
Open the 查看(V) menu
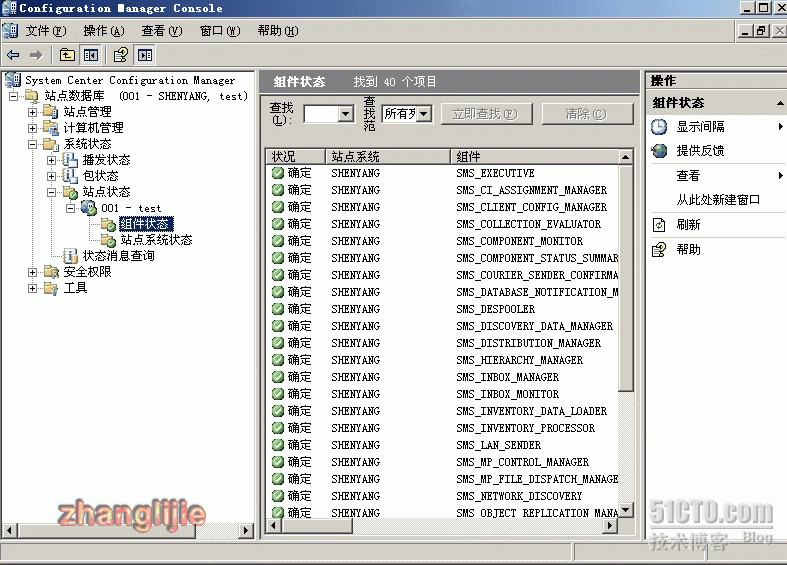click(162, 31)
